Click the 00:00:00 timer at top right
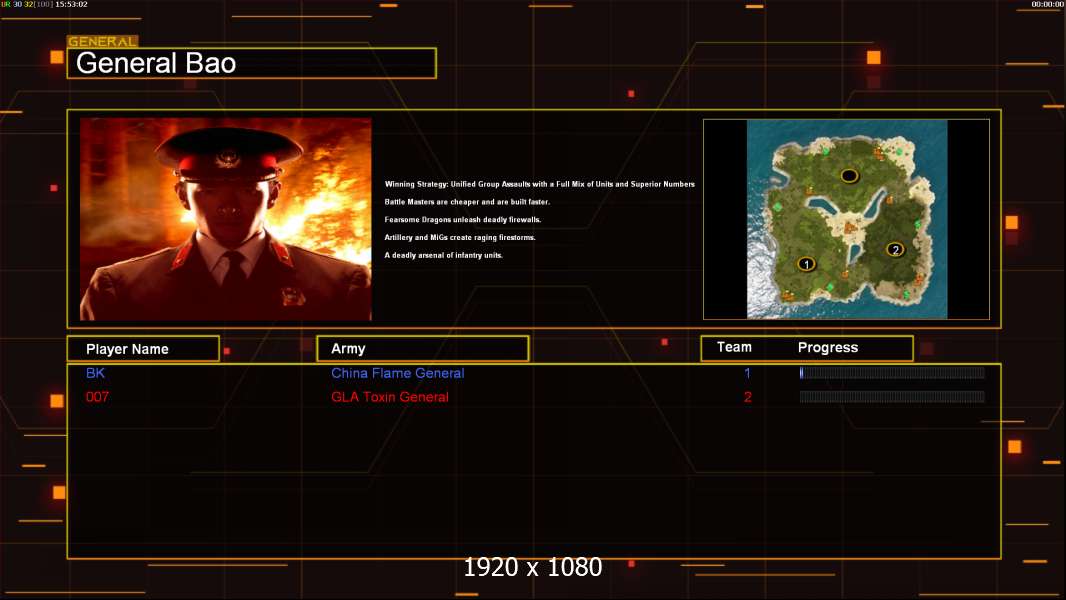Viewport: 1066px width, 600px height. [x=1048, y=4]
